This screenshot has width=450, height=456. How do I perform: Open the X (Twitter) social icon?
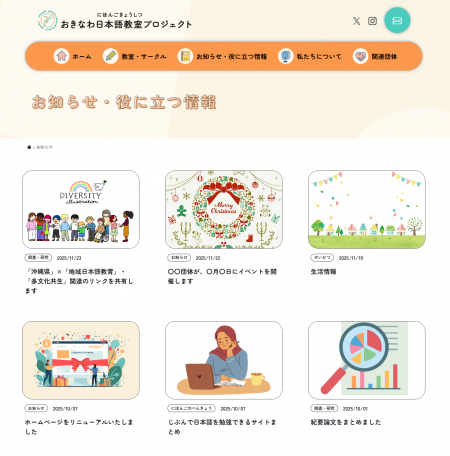[356, 21]
